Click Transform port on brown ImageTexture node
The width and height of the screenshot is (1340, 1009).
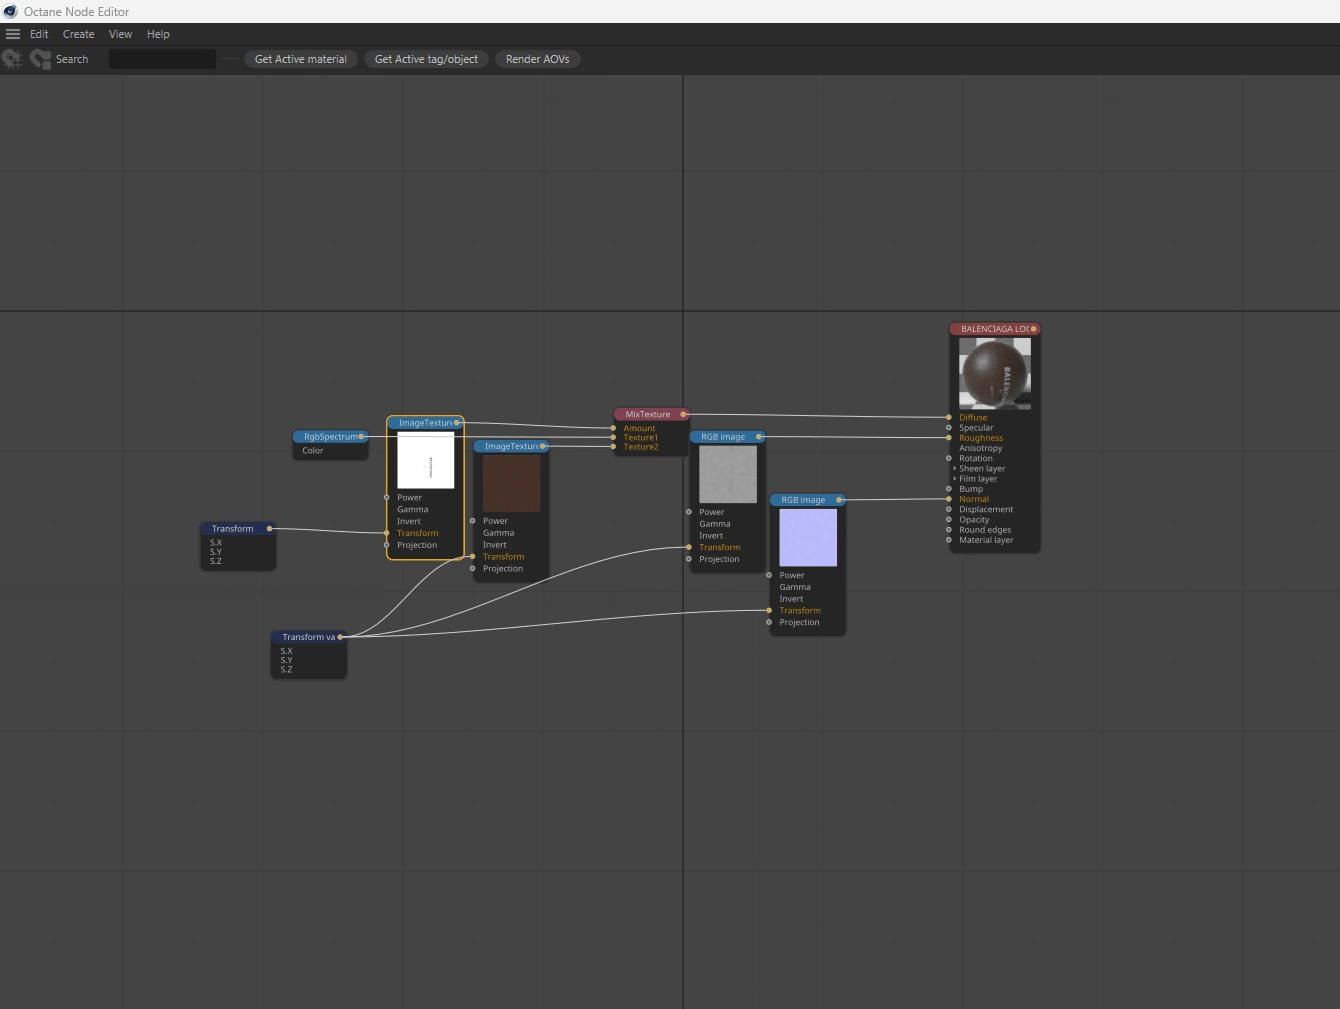pos(473,557)
